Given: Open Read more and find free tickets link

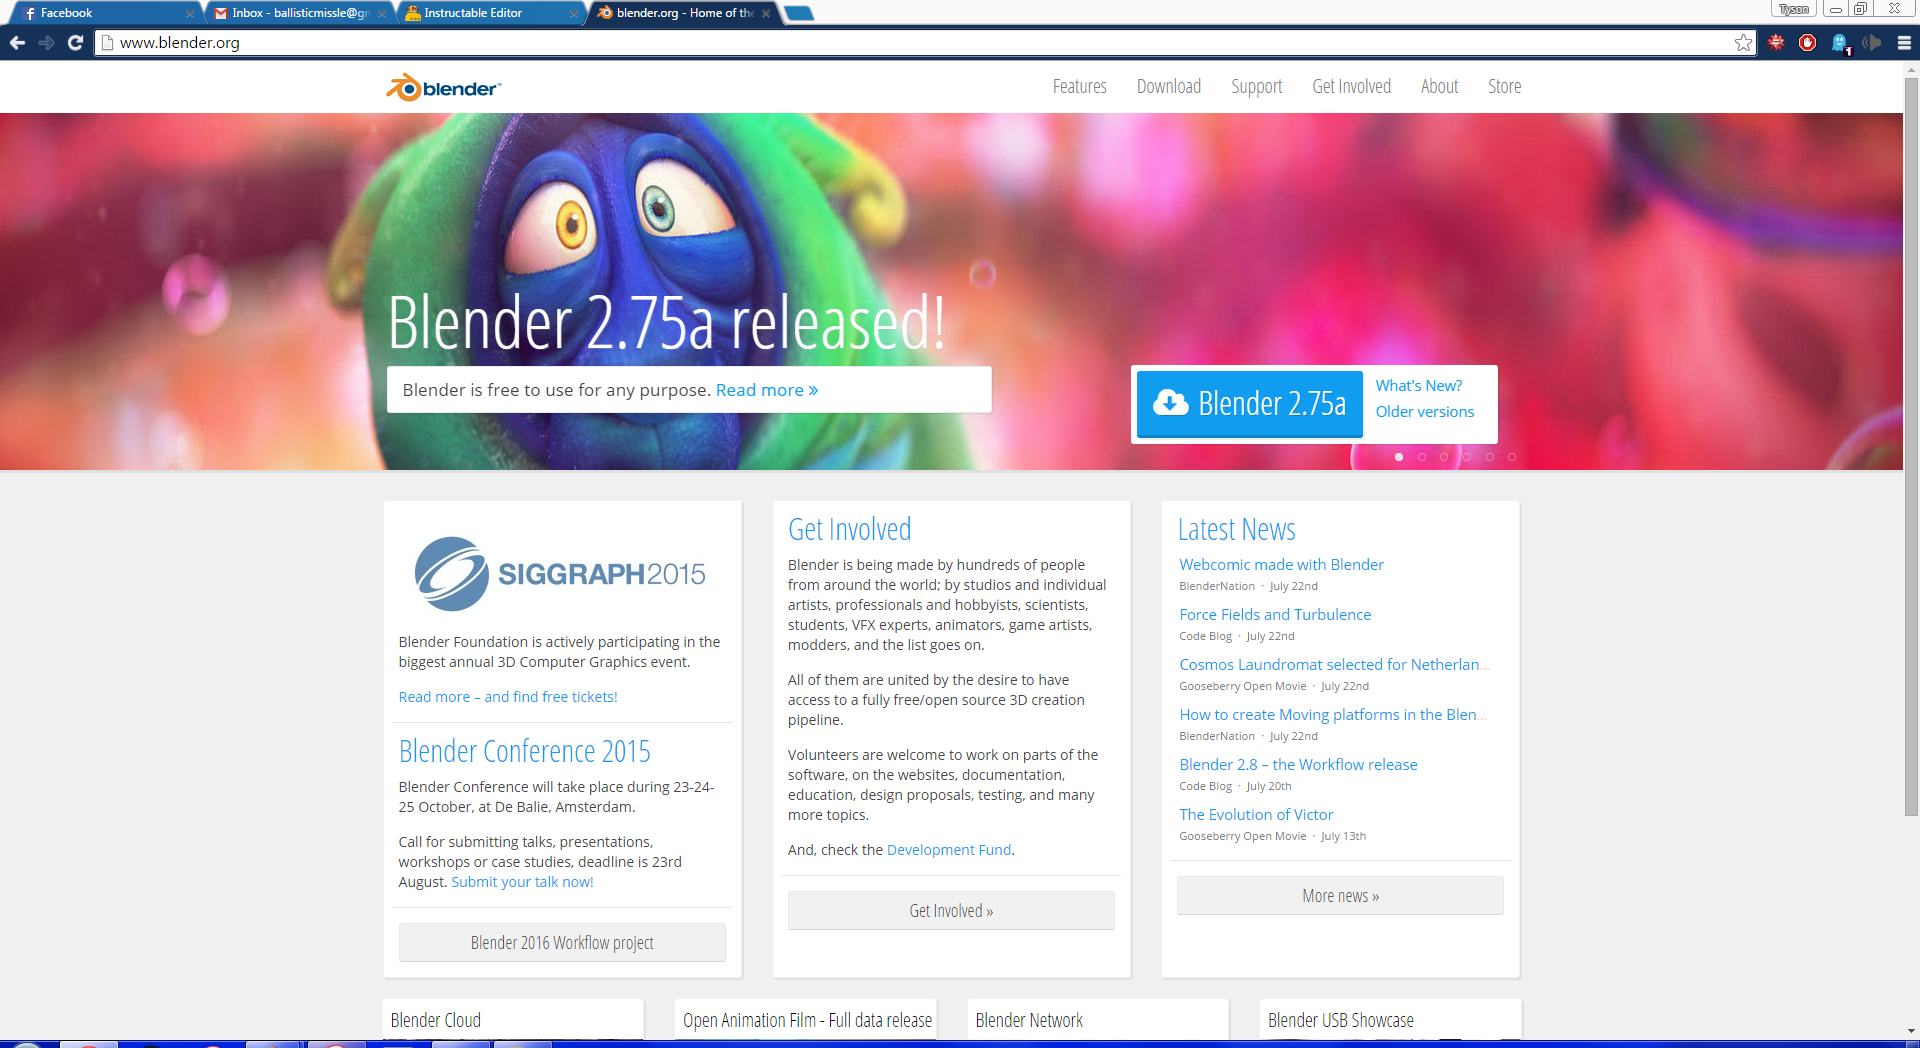Looking at the screenshot, I should coord(508,697).
